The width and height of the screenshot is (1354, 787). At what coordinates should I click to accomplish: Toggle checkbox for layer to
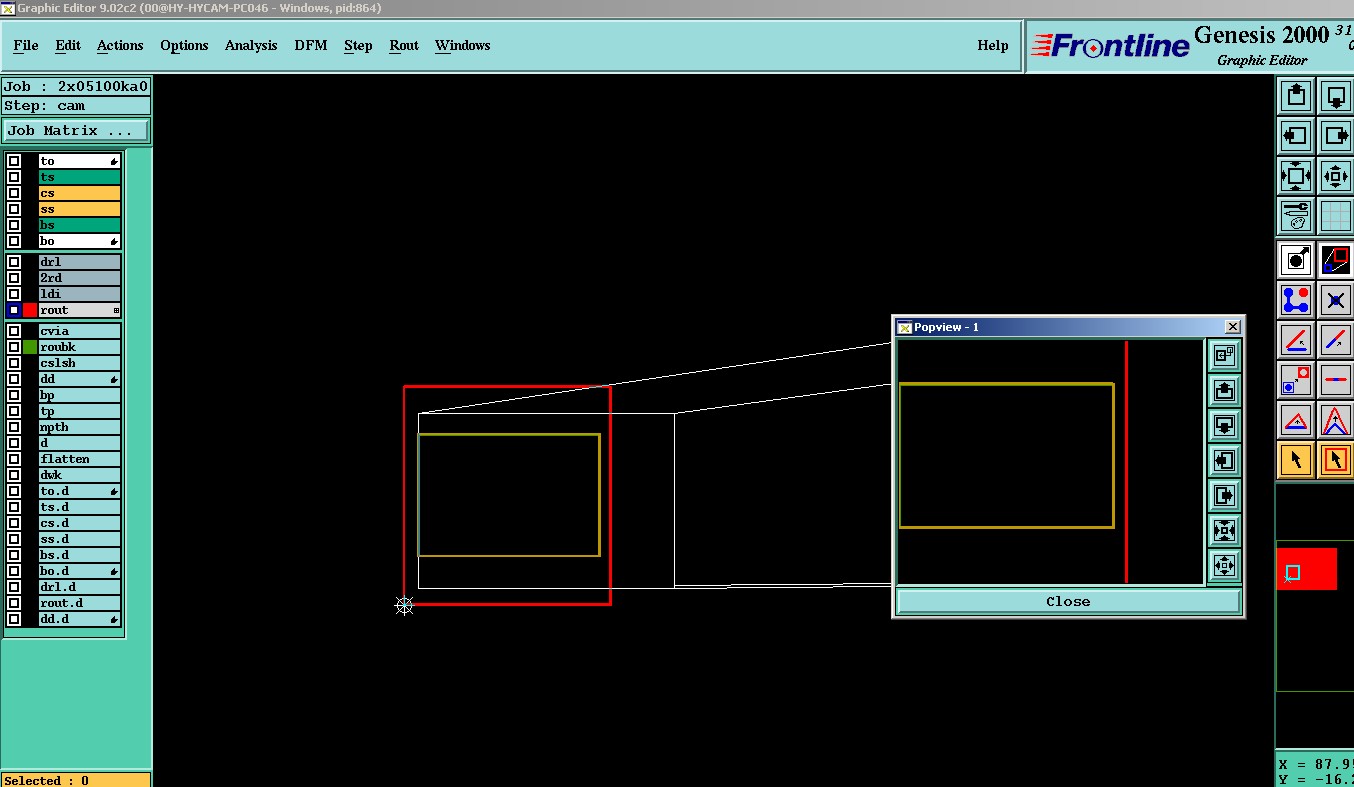click(x=14, y=161)
